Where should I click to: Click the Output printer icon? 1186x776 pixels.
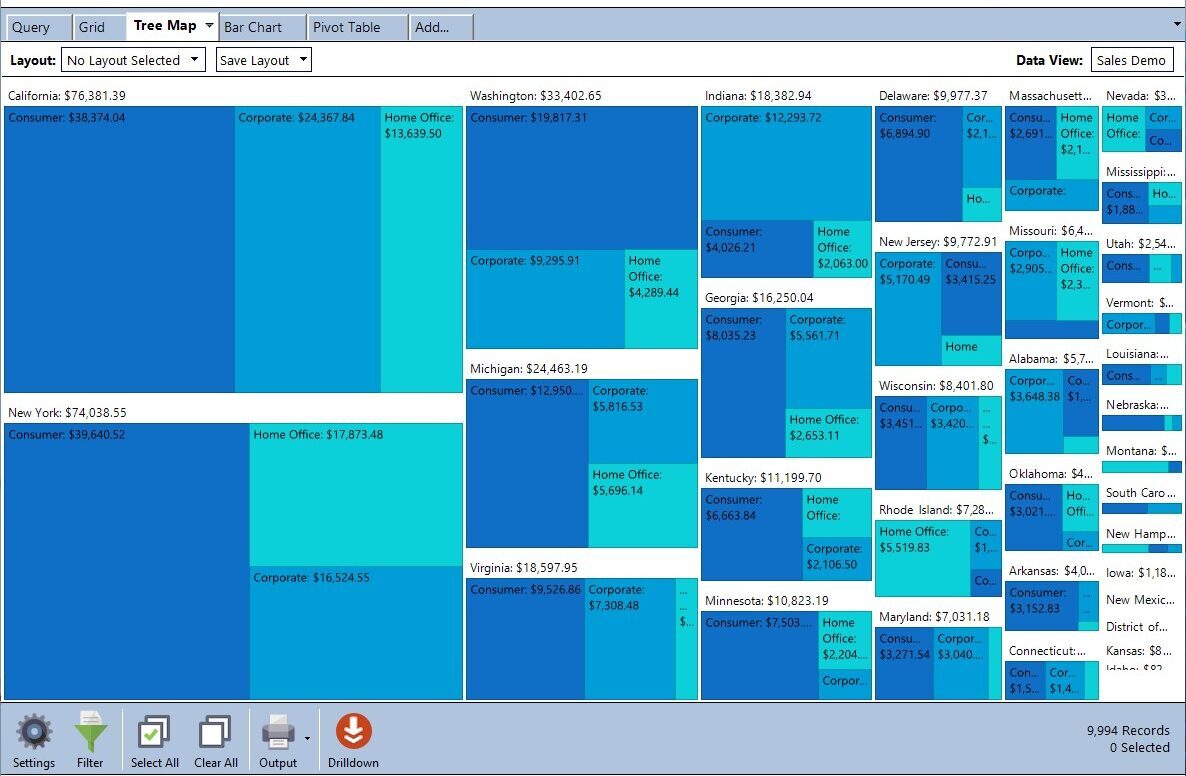278,733
